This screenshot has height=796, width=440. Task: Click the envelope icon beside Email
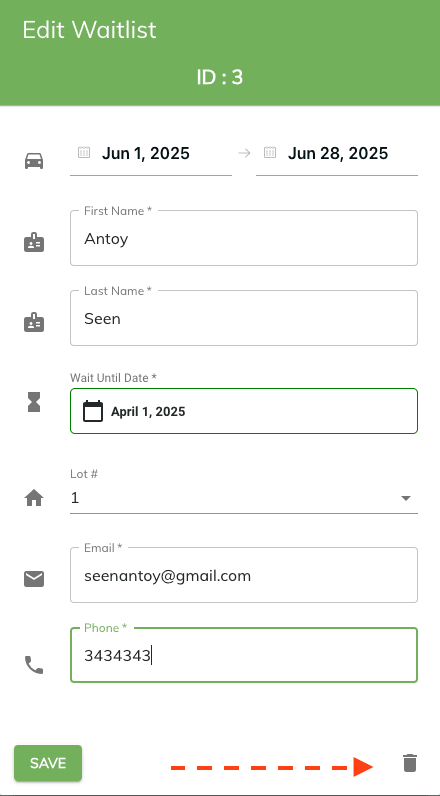pos(34,579)
